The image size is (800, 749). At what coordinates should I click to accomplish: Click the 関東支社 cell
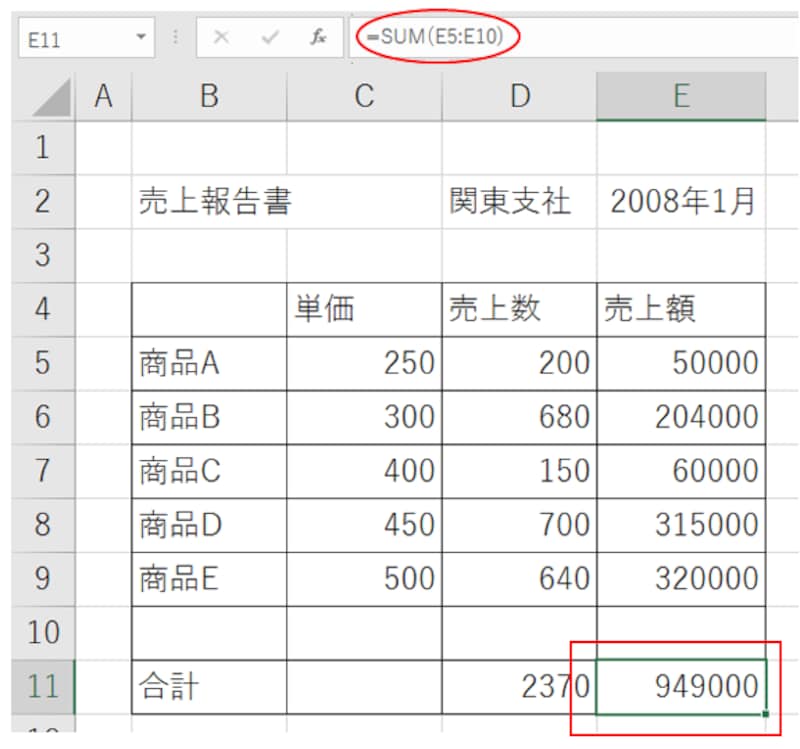[520, 202]
